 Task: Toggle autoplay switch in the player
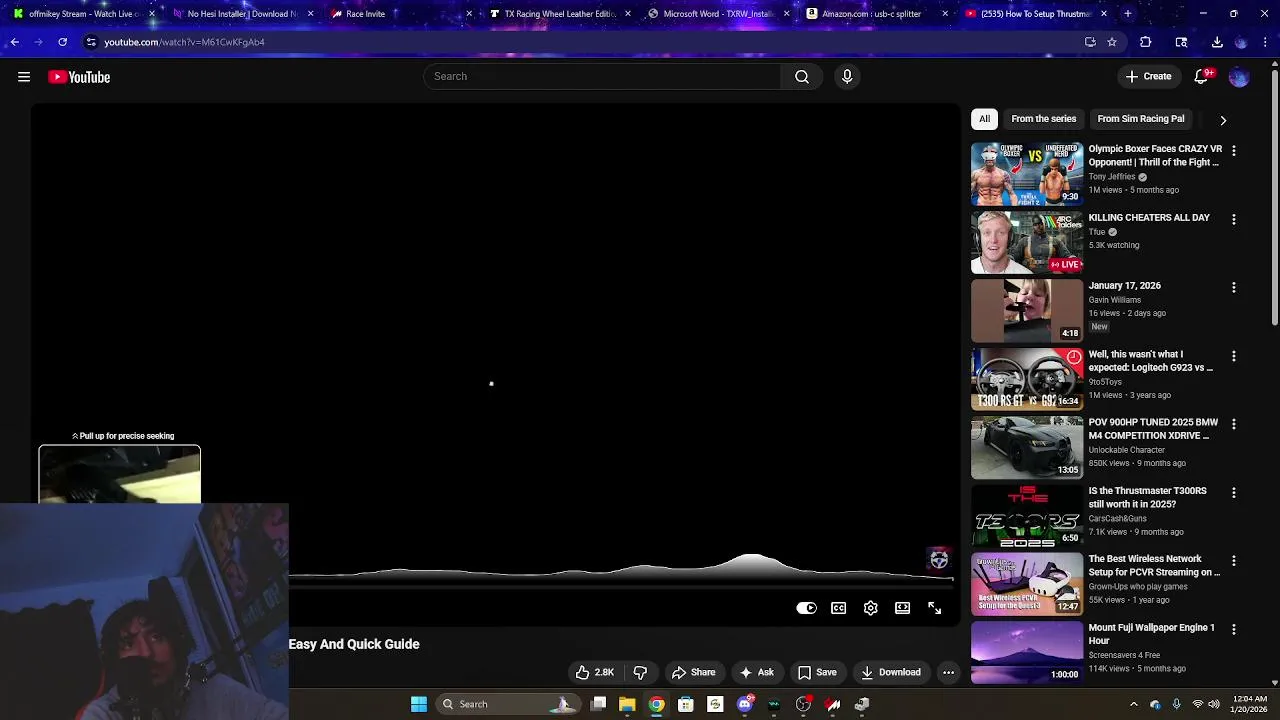806,608
